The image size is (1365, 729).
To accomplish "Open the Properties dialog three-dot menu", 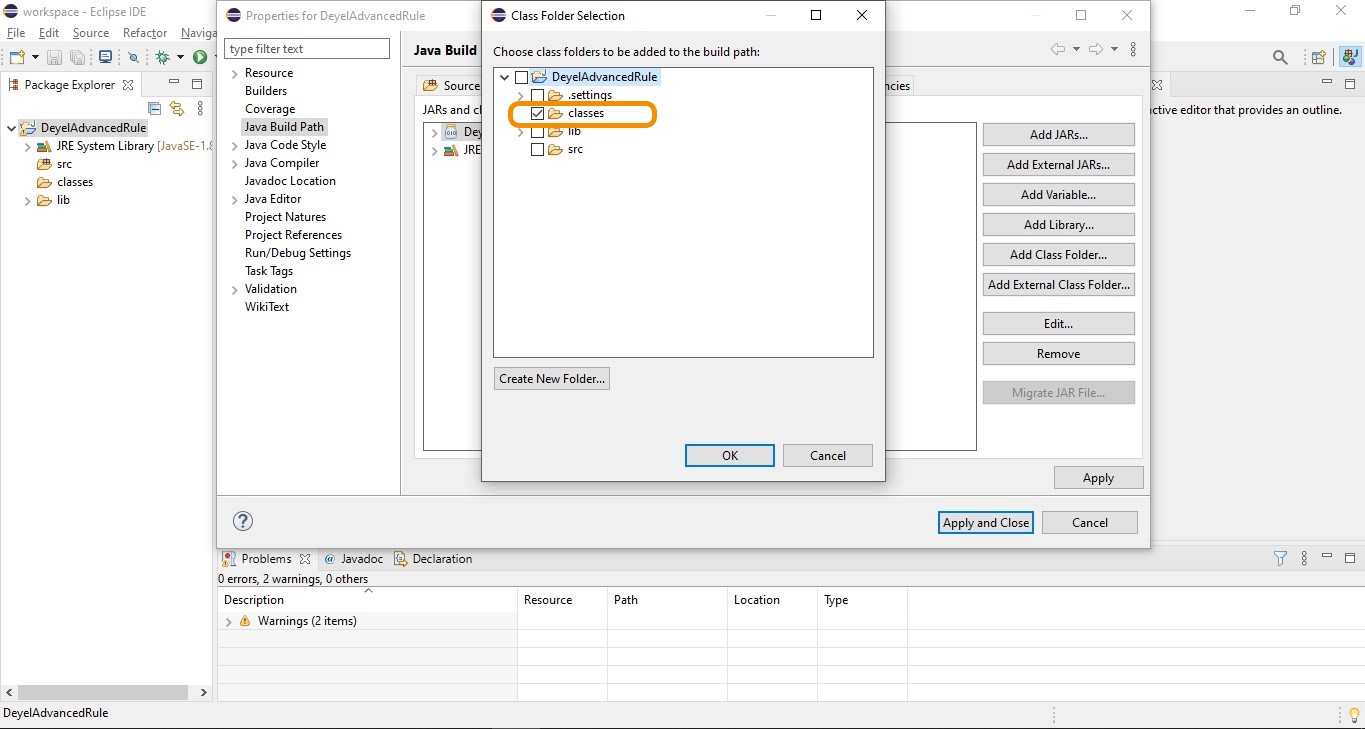I will point(1133,49).
